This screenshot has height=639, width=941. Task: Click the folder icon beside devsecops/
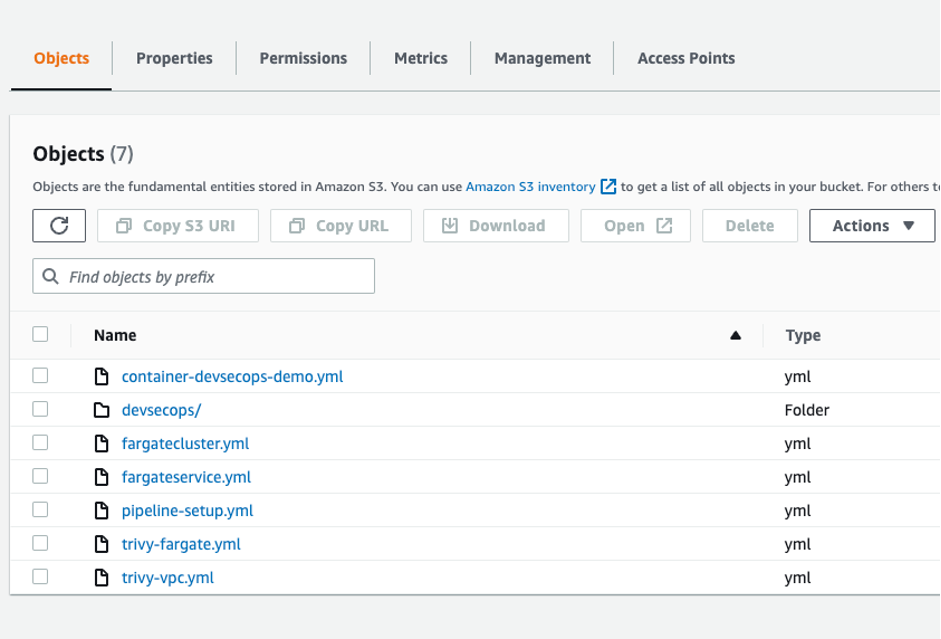[x=100, y=409]
